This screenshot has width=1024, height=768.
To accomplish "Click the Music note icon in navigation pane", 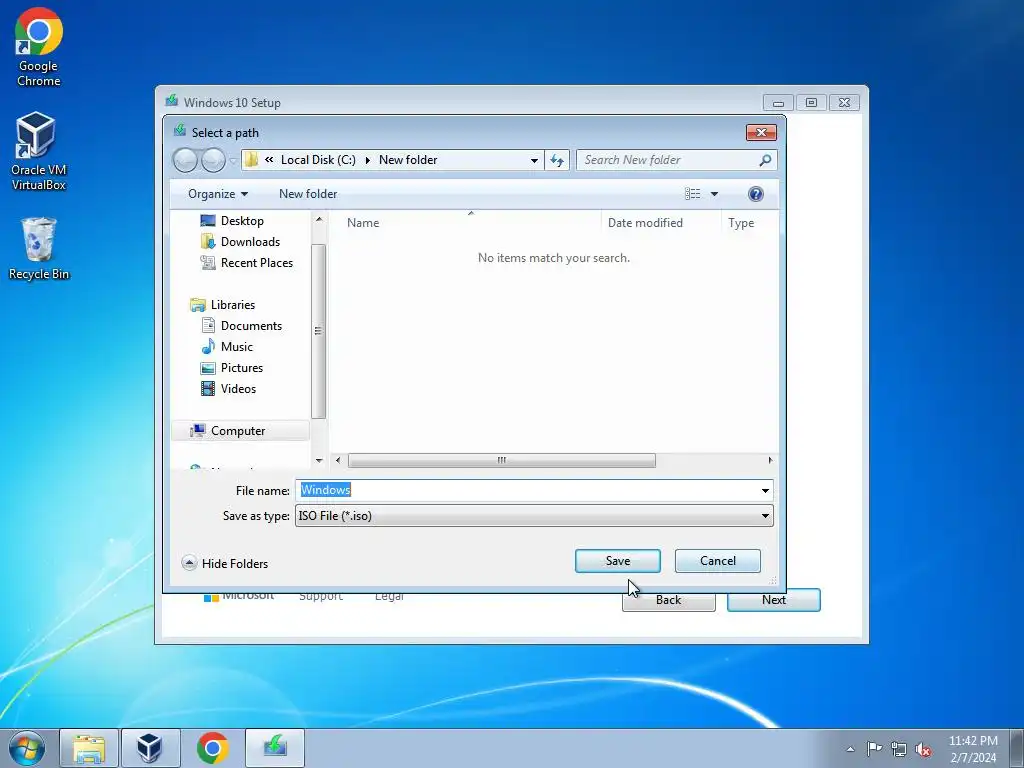I will tap(208, 347).
